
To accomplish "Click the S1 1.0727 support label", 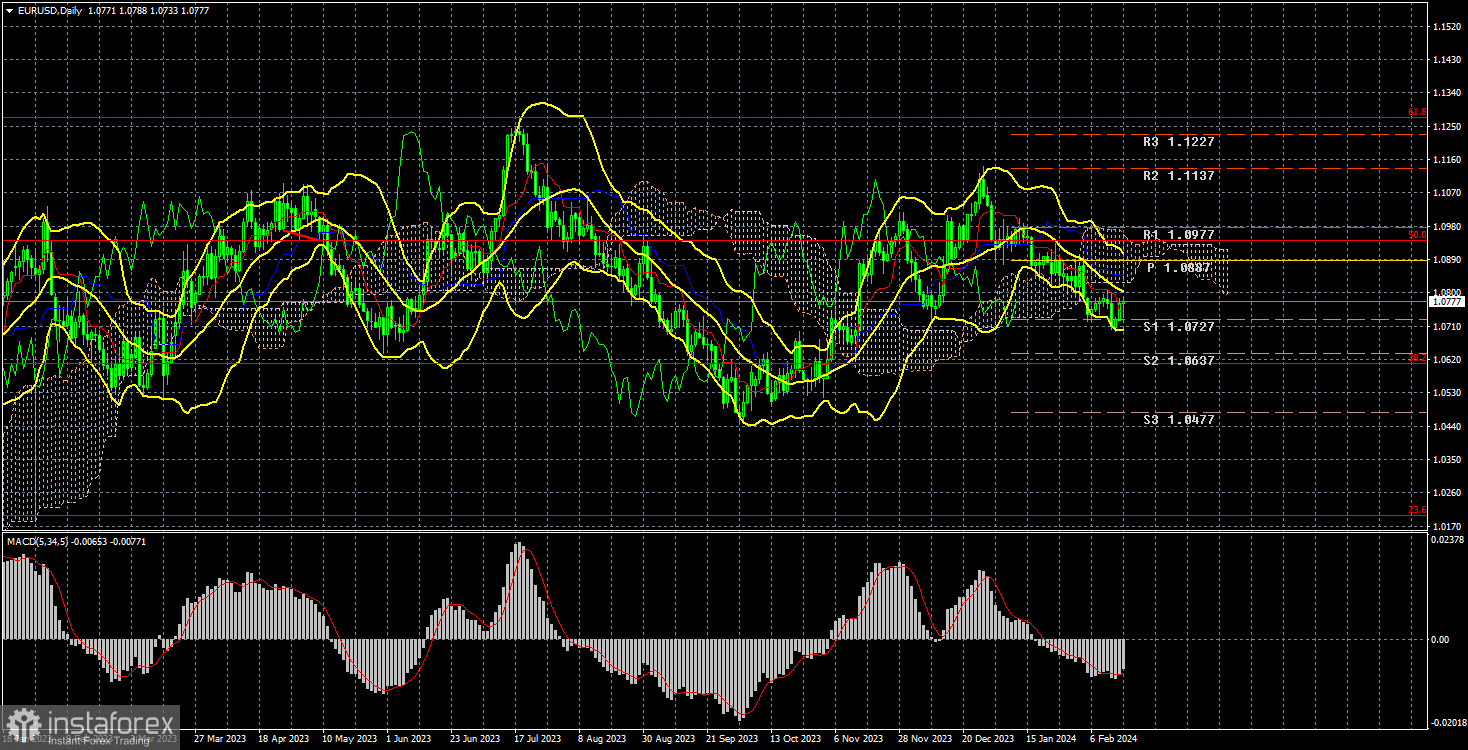I will click(x=1179, y=327).
